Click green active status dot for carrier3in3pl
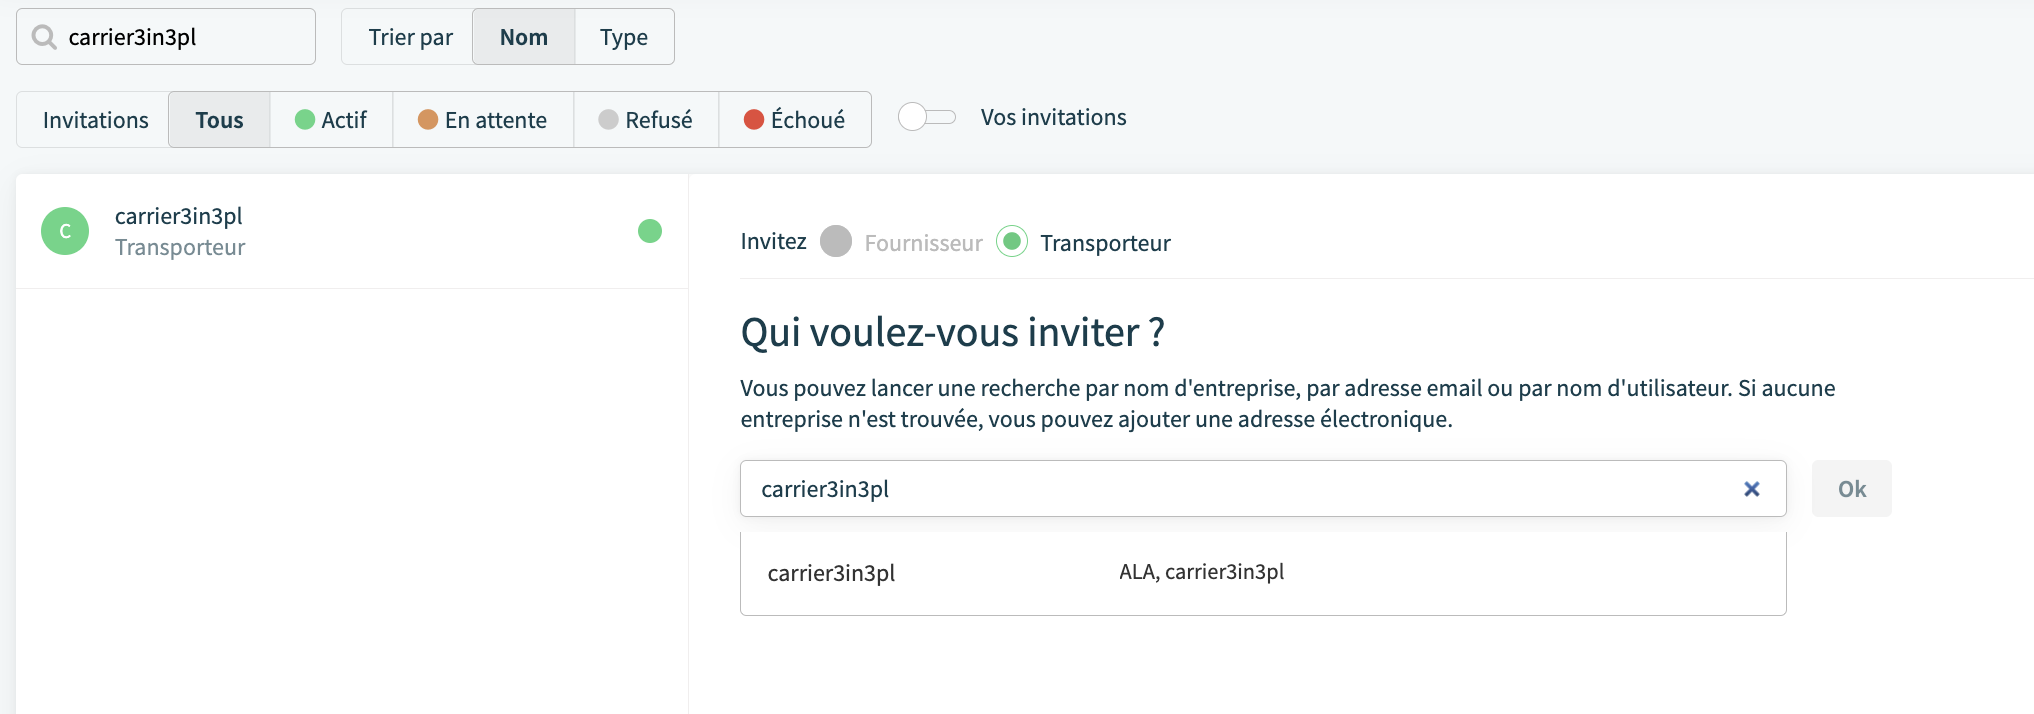 pyautogui.click(x=650, y=231)
